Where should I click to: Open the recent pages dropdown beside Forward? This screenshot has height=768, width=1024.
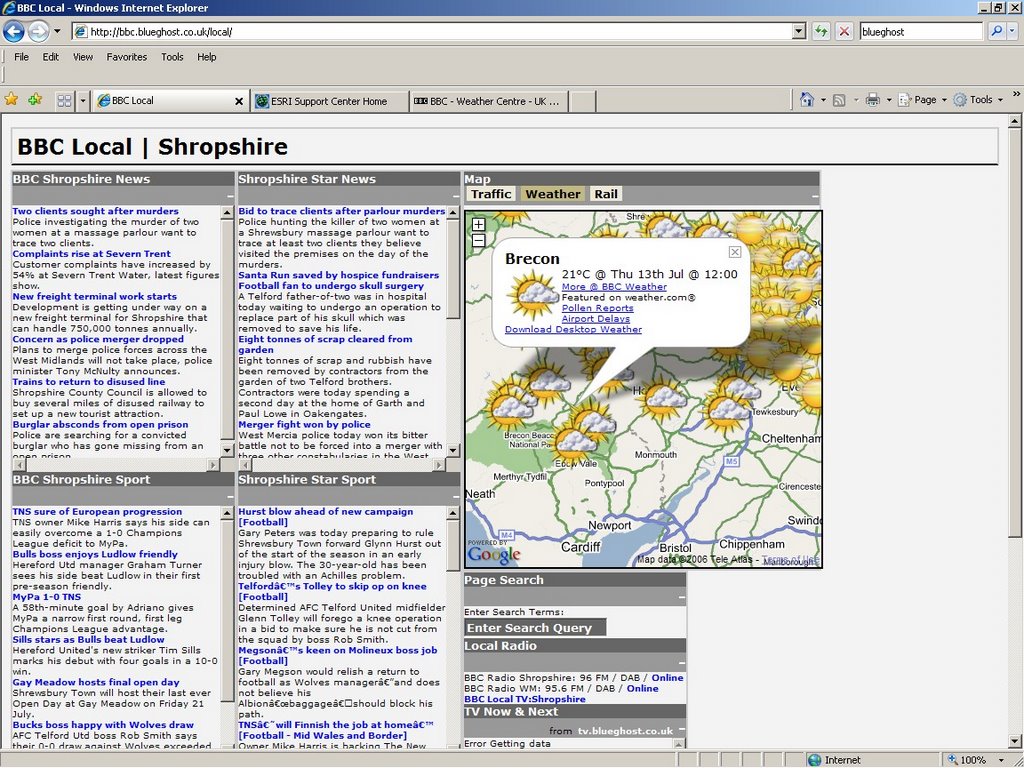57,31
